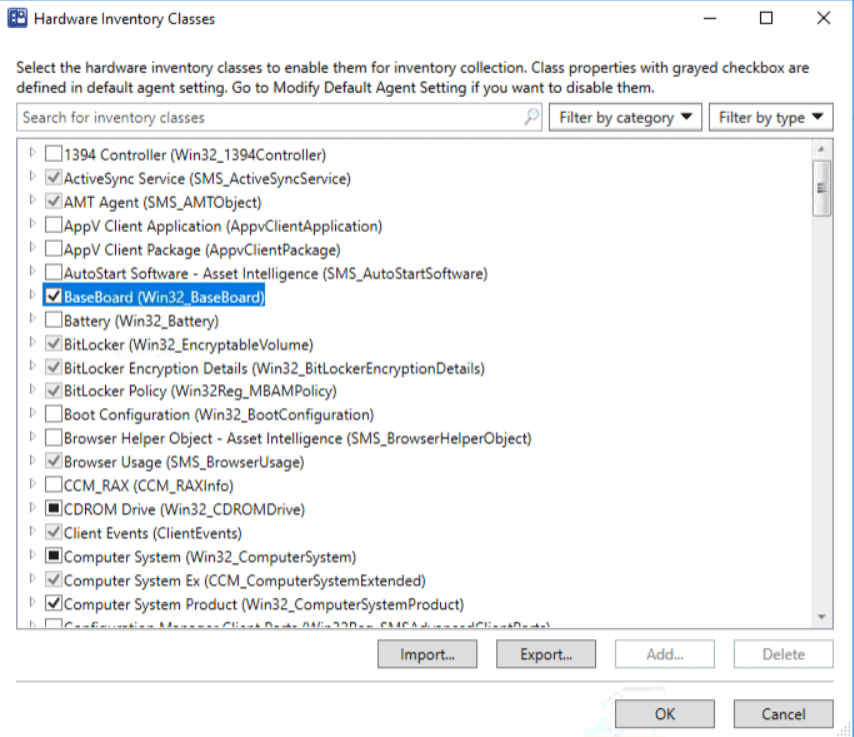
Task: Confirm changes with OK
Action: 664,714
